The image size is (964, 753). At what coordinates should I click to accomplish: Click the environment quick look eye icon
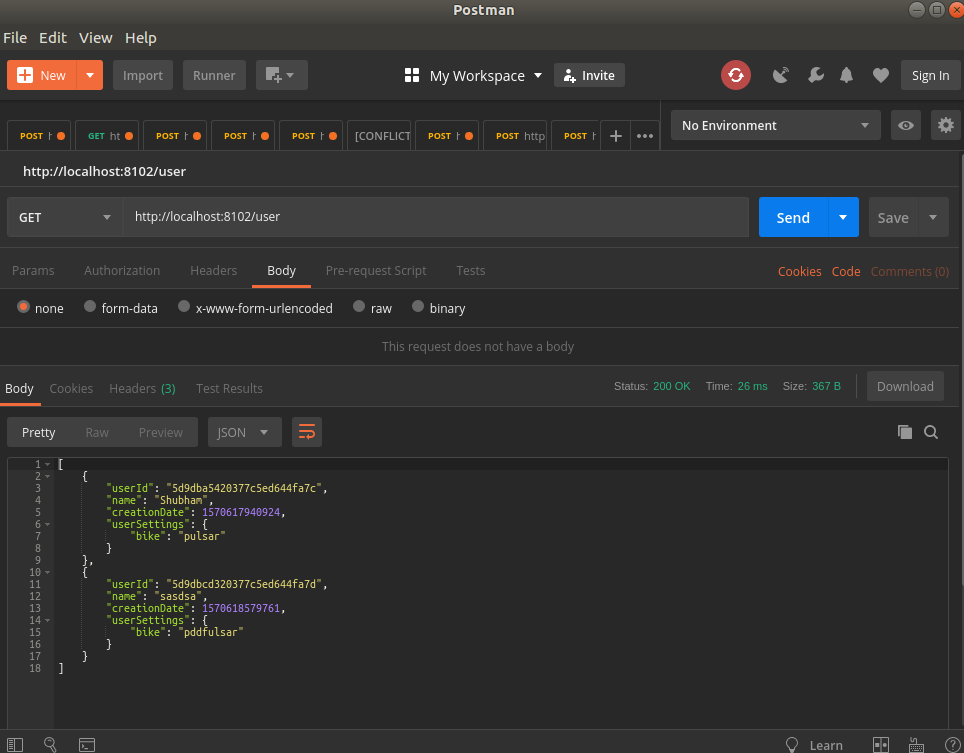click(906, 125)
